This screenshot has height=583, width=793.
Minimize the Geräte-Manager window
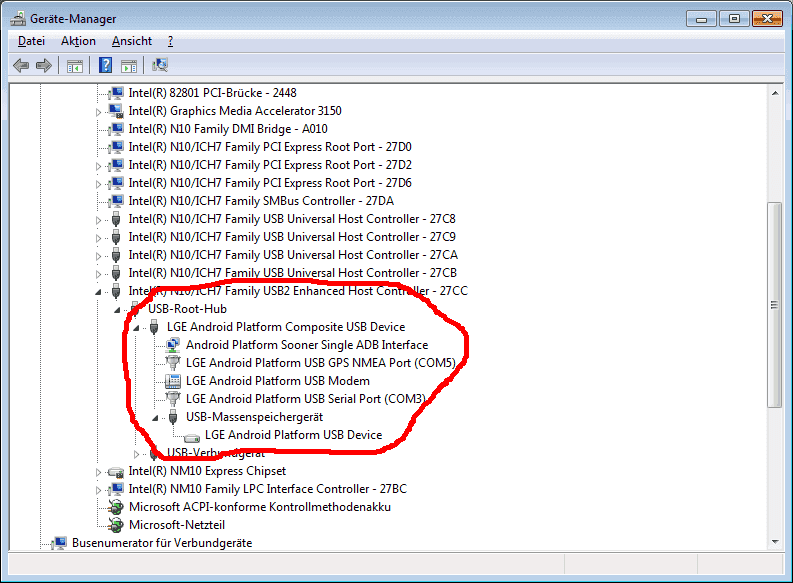[701, 19]
